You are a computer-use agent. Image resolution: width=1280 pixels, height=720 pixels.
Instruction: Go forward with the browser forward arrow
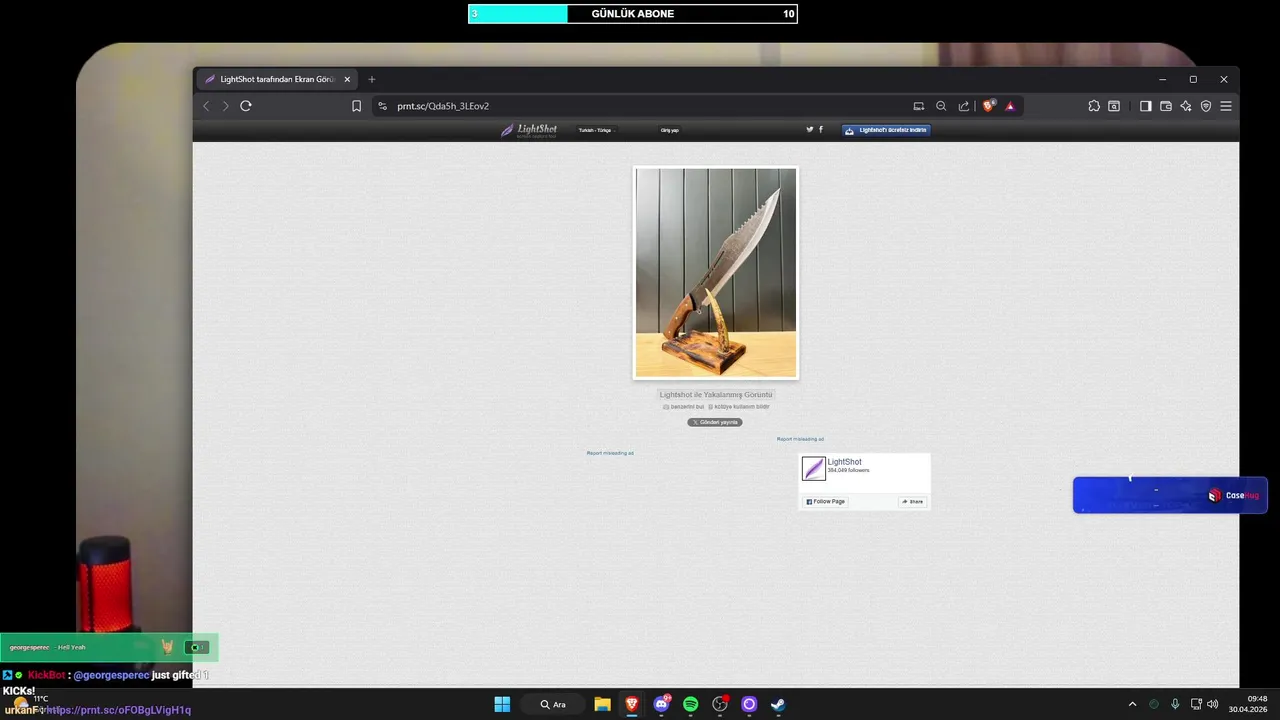(225, 106)
